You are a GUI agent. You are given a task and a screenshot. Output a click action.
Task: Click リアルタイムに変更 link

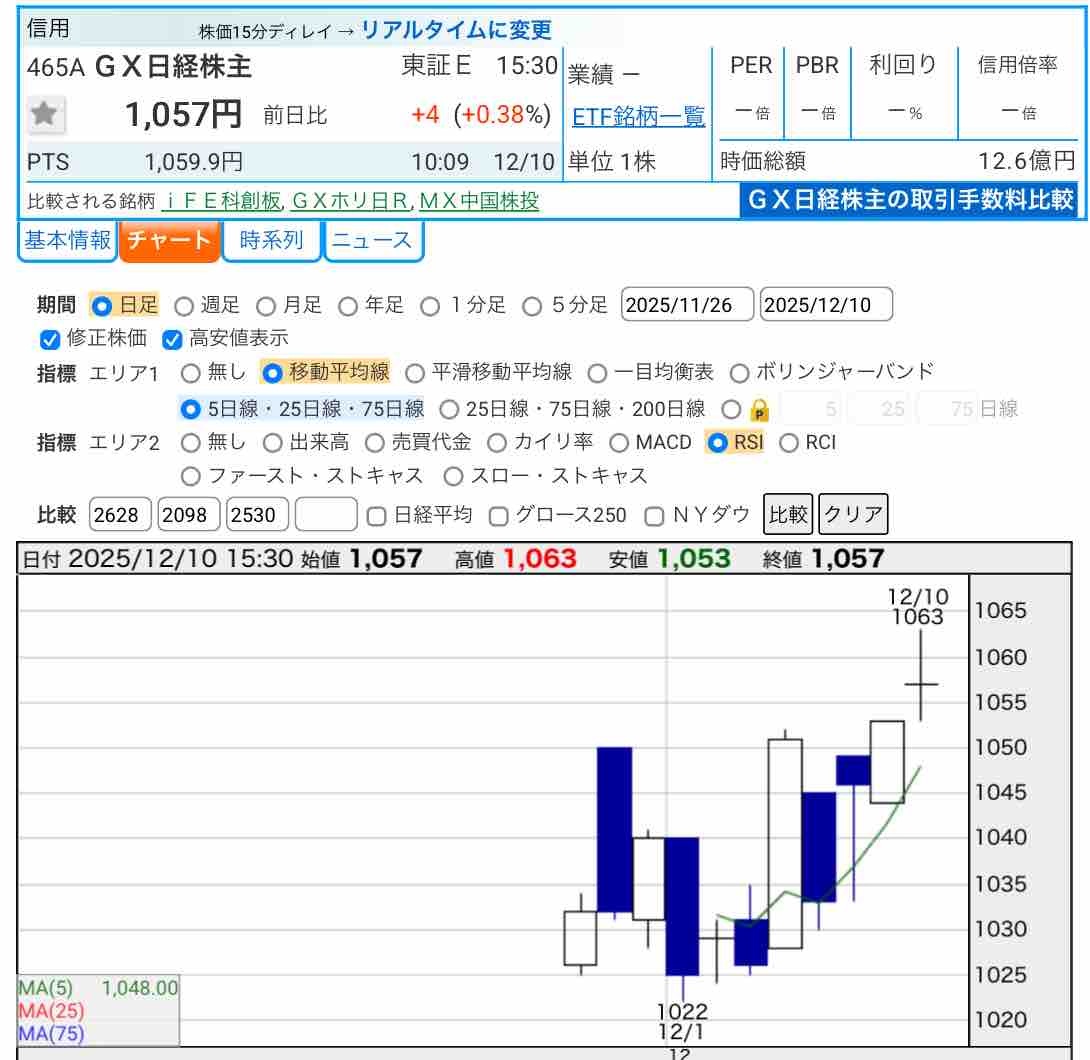click(456, 30)
